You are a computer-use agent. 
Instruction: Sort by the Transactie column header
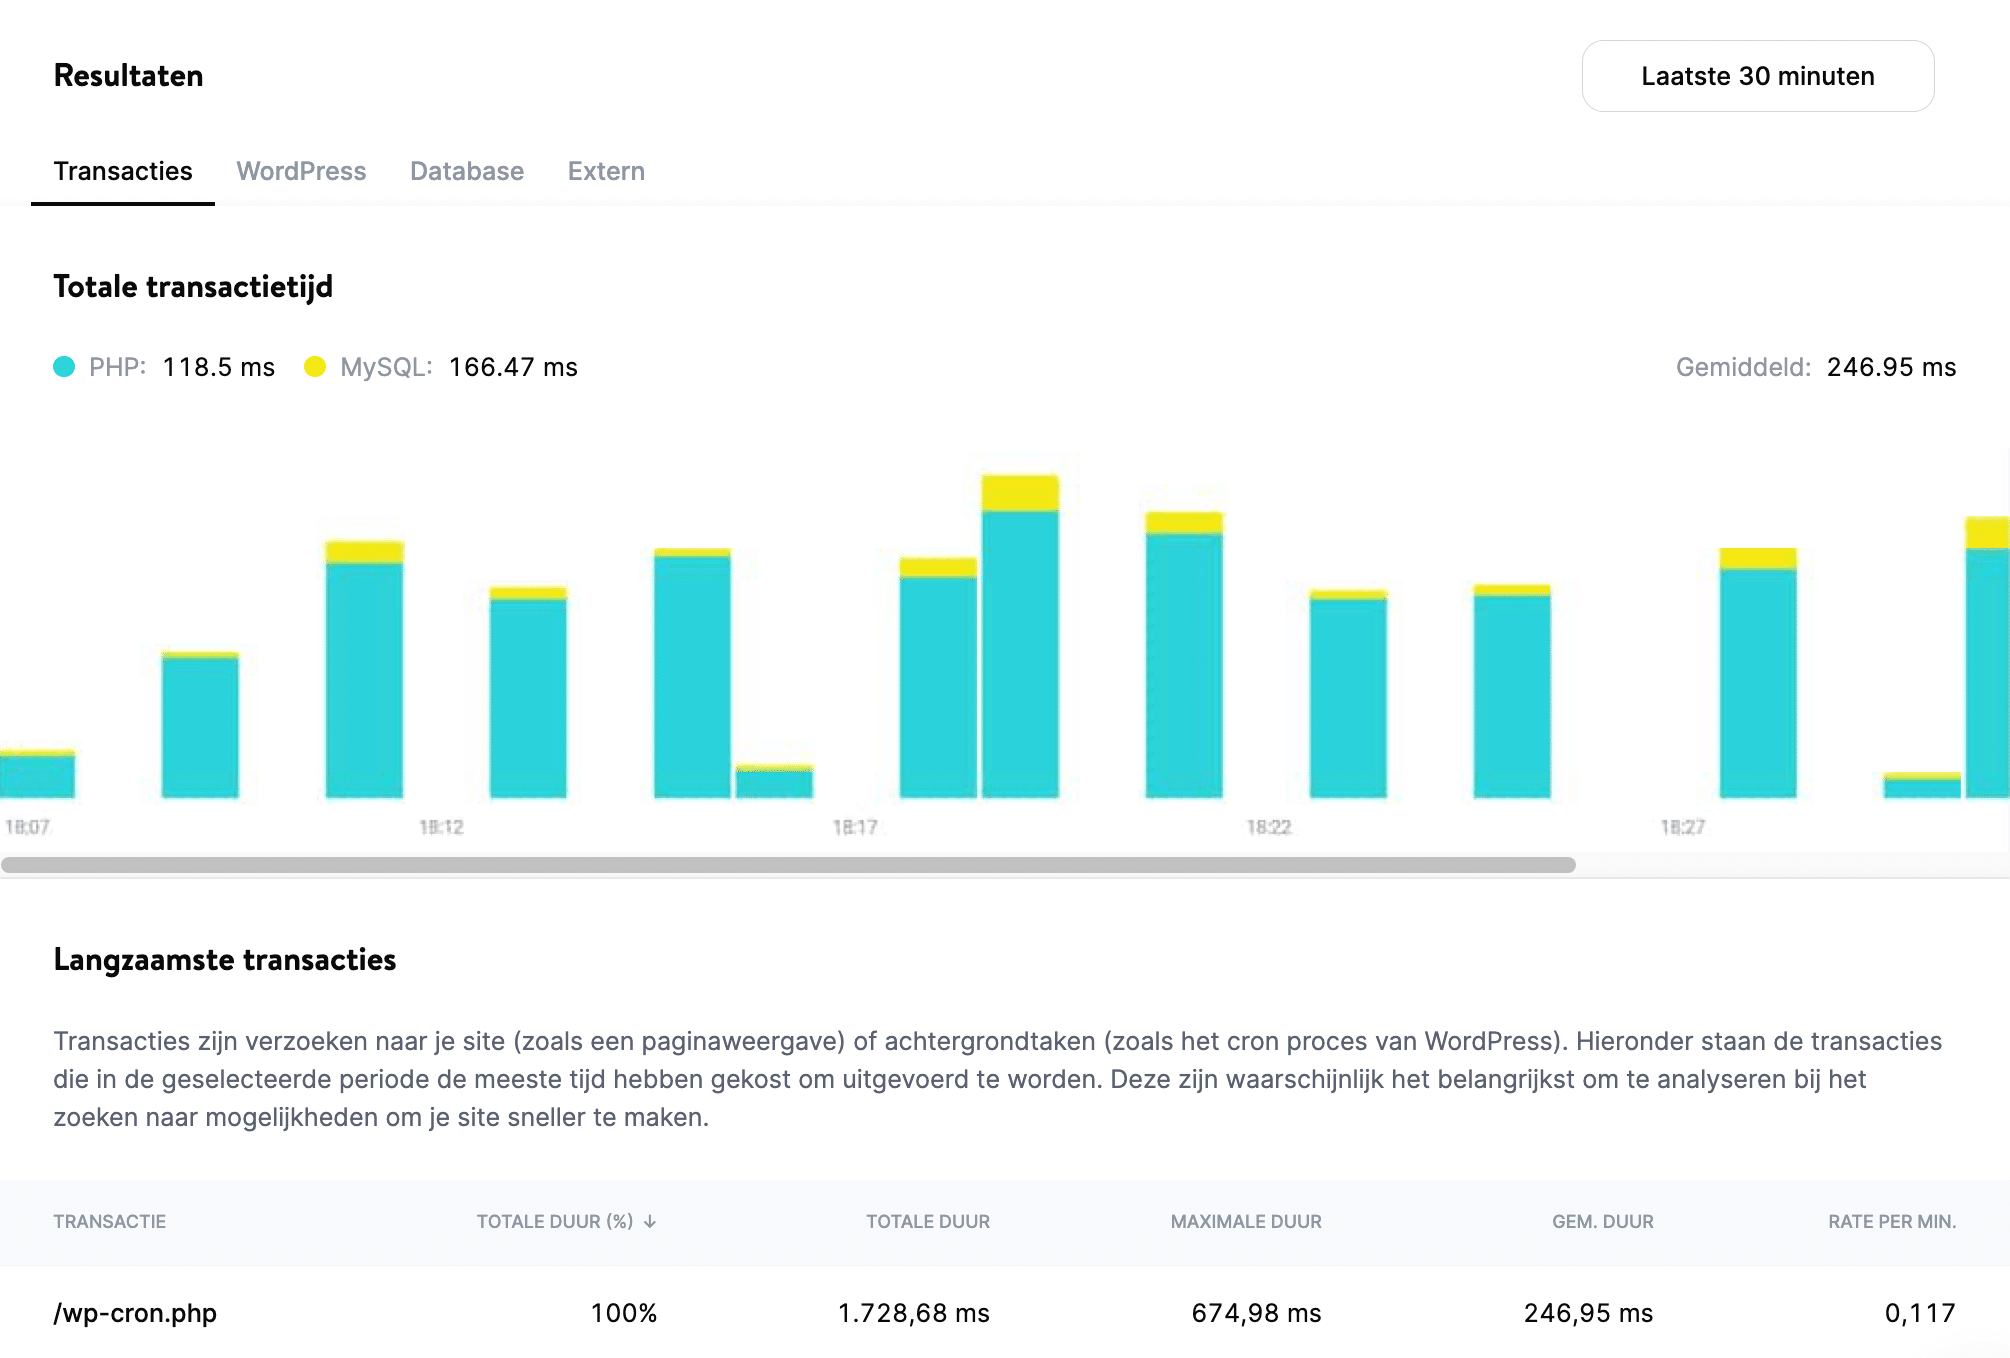pyautogui.click(x=109, y=1221)
